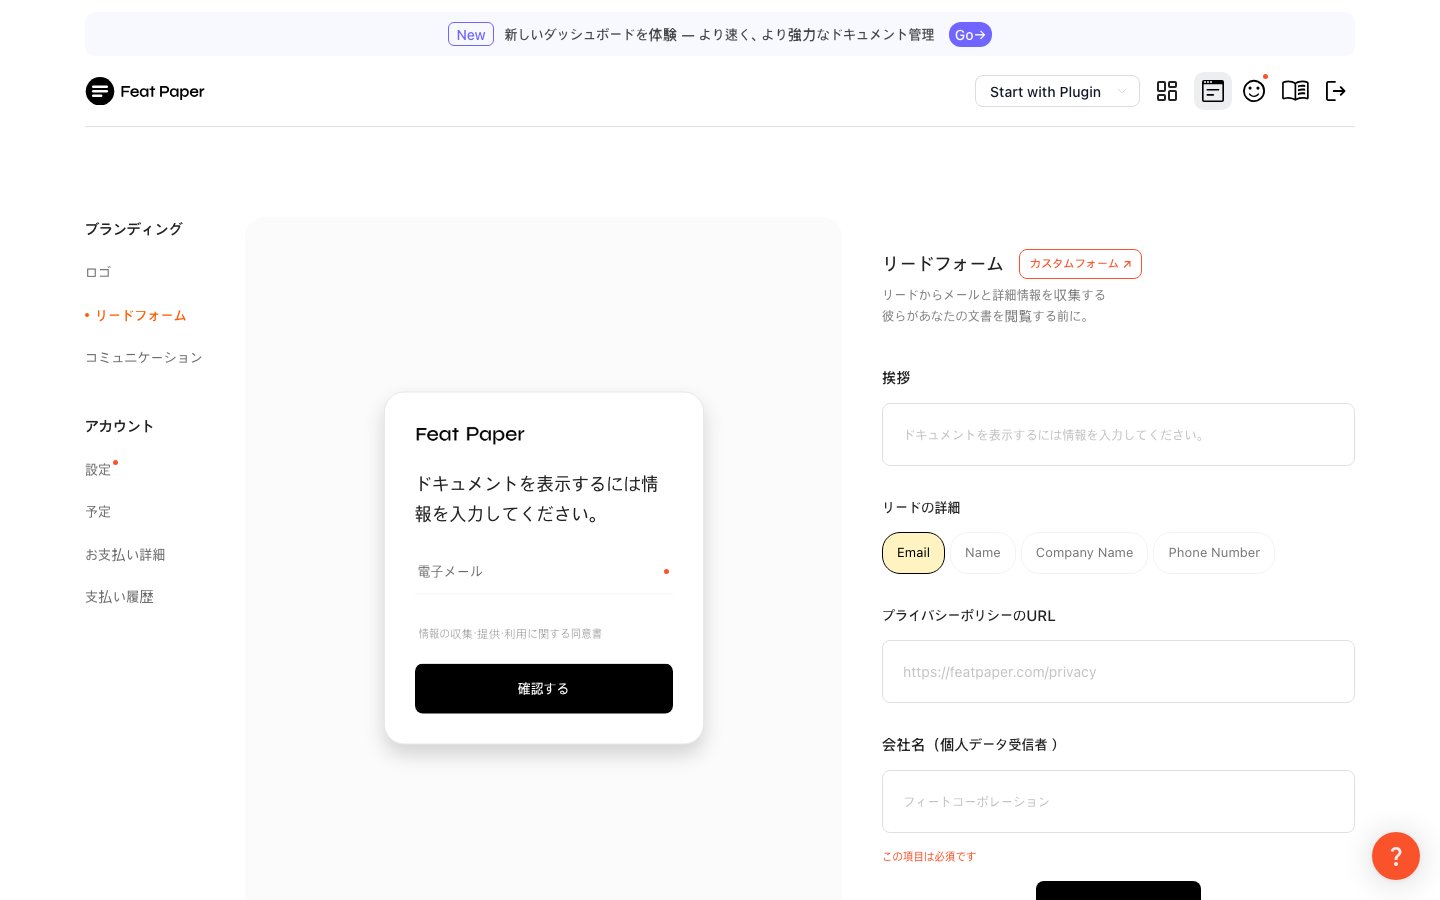Open the branding page window icon
This screenshot has height=900, width=1440.
pos(1213,91)
